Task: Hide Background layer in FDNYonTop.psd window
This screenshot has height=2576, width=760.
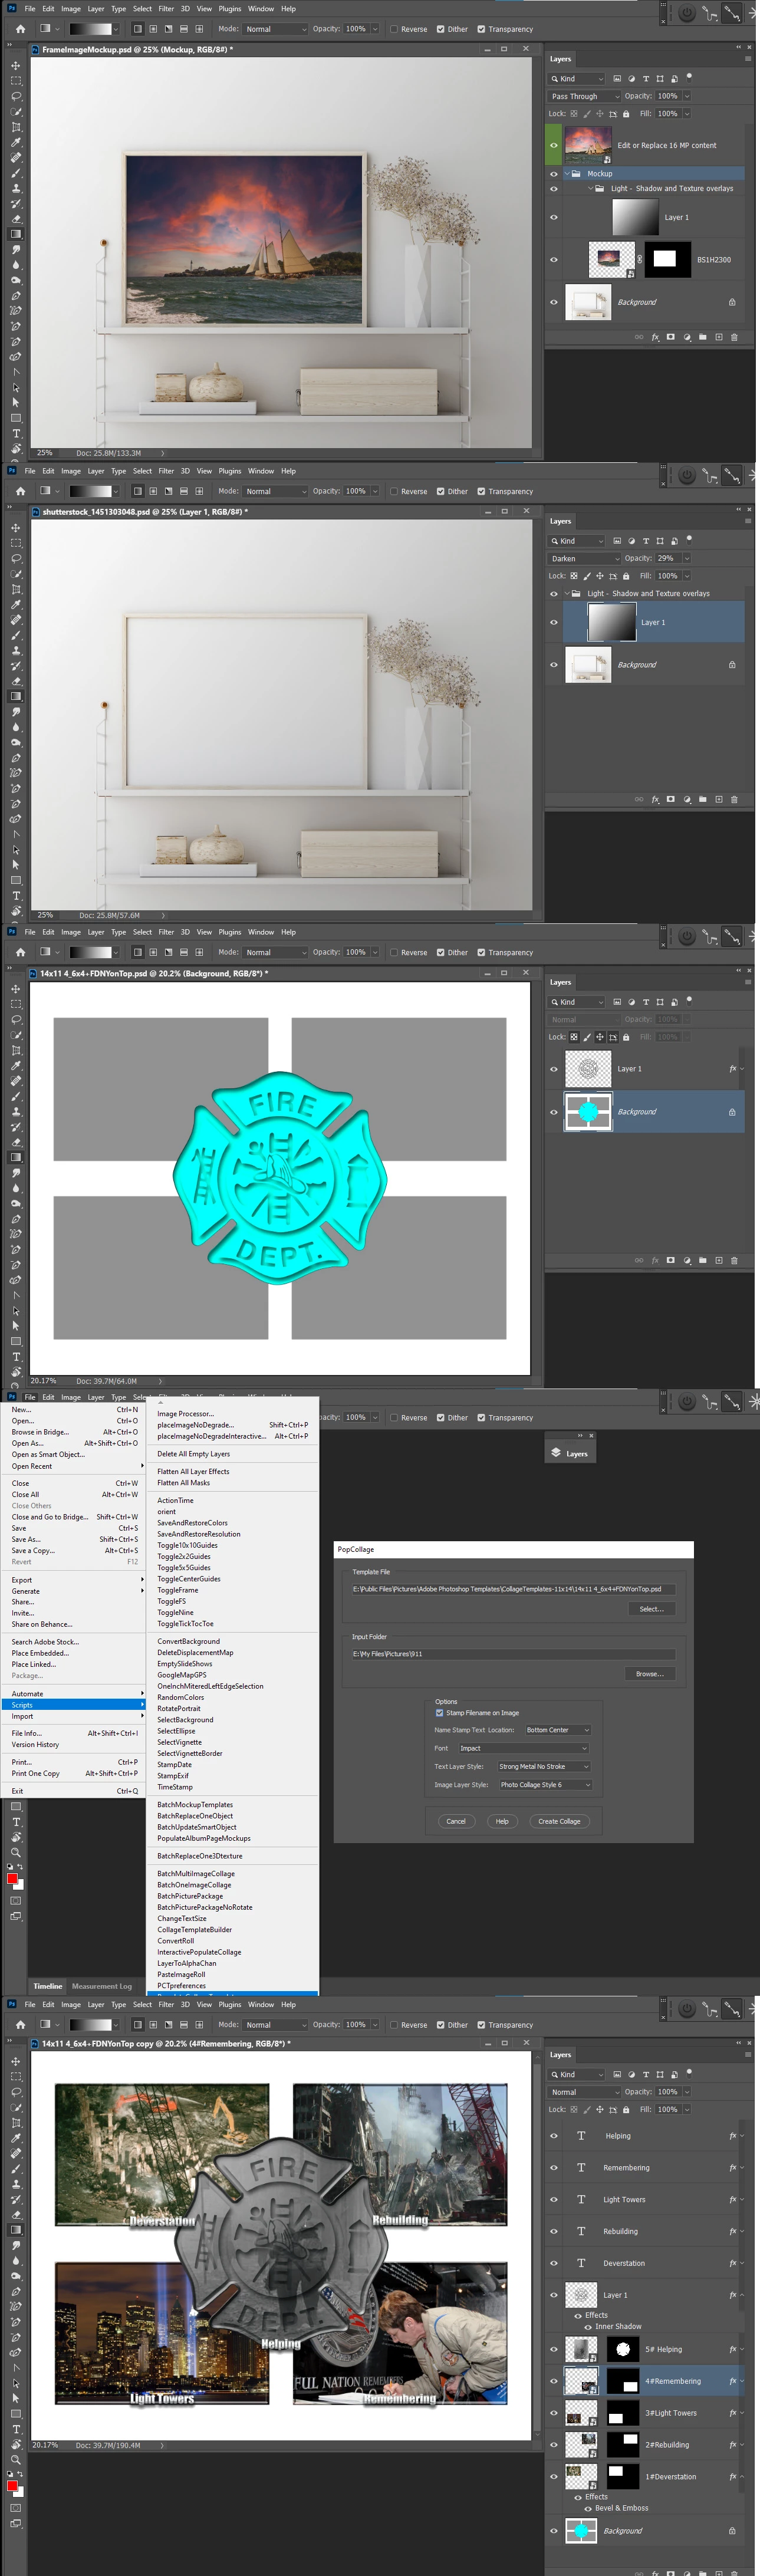Action: (554, 1112)
